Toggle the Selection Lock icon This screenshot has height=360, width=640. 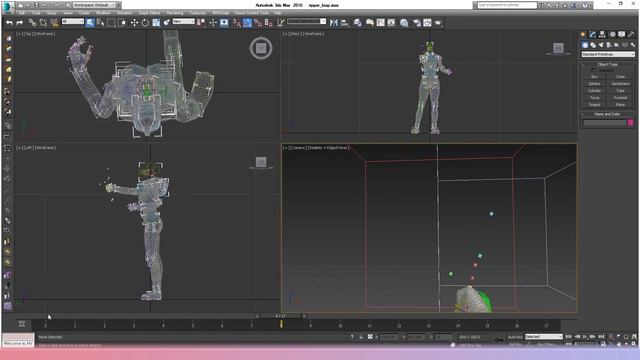click(361, 337)
